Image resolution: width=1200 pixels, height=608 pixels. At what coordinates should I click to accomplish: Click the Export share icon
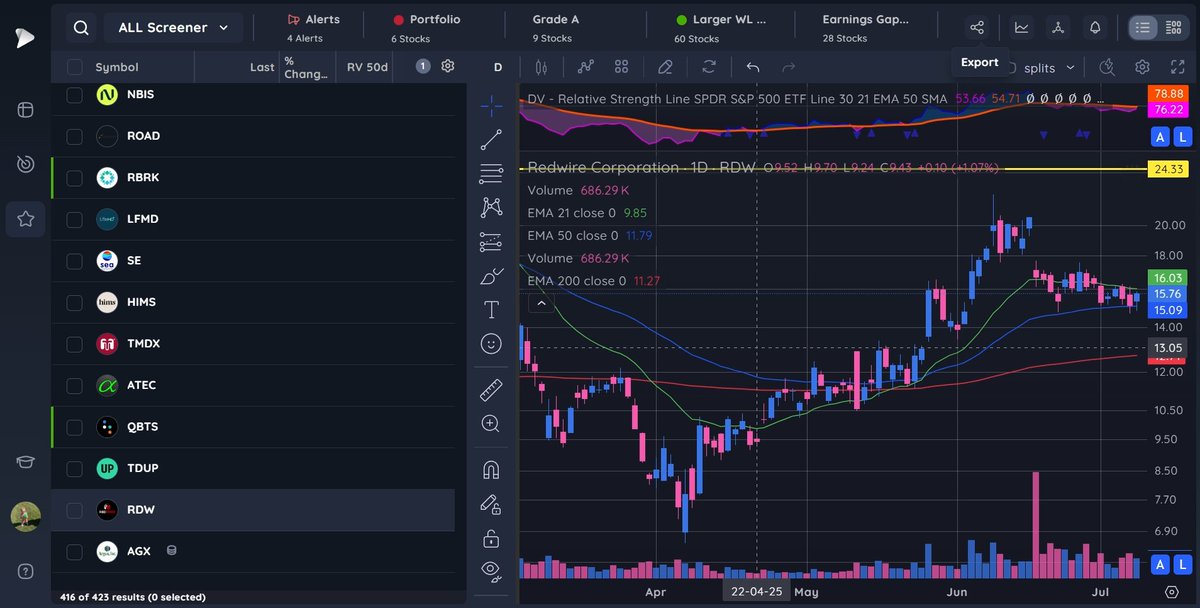[977, 28]
